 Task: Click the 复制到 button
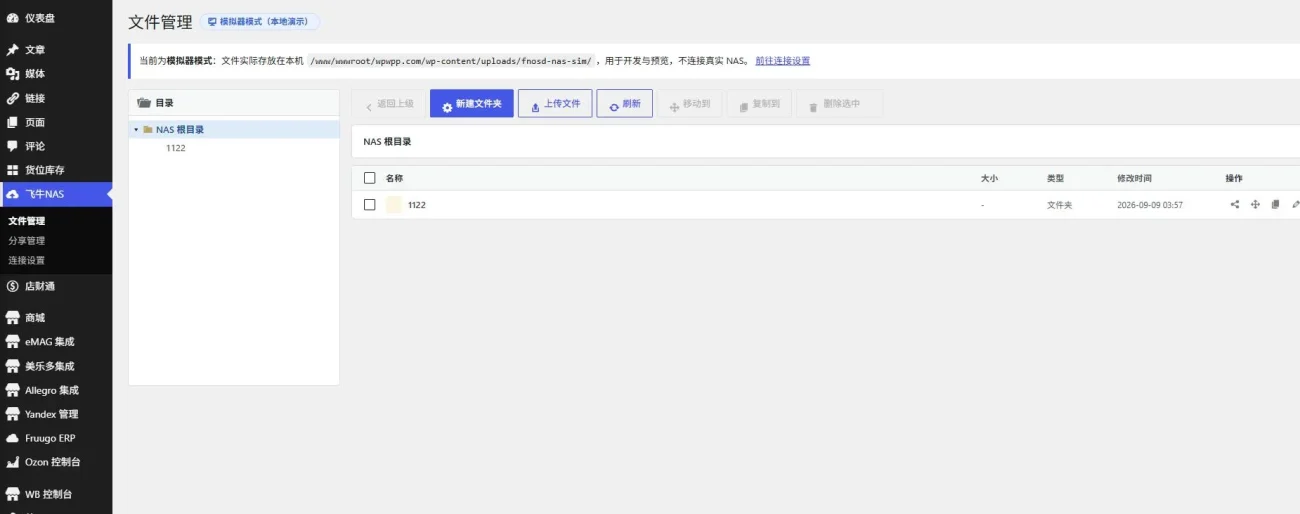click(x=759, y=104)
